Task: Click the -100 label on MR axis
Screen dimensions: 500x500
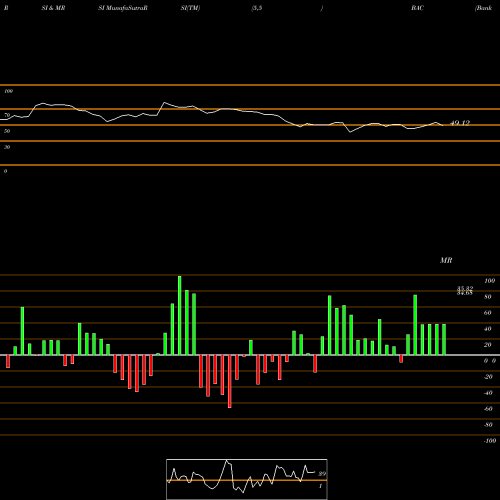Action: click(x=490, y=441)
